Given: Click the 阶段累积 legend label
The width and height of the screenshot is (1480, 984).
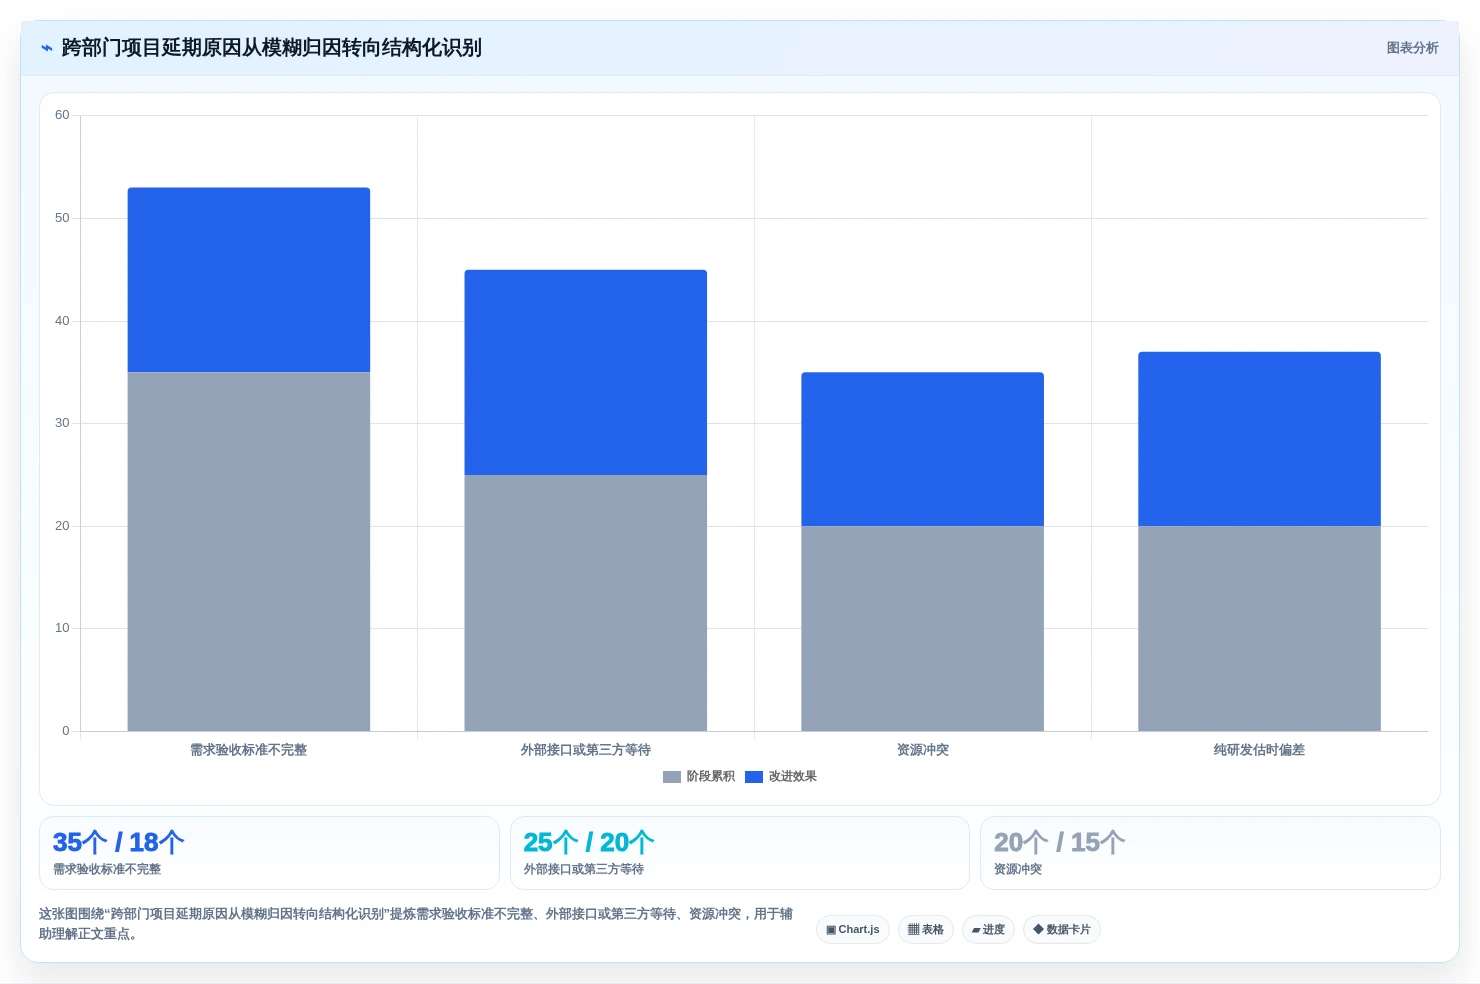Looking at the screenshot, I should click(710, 777).
